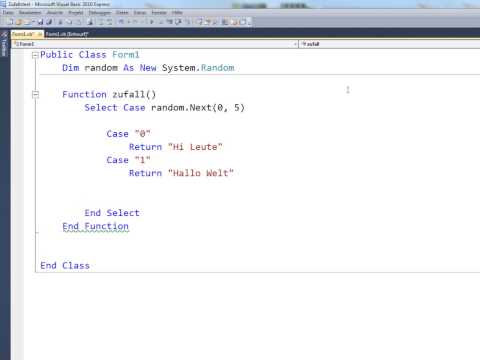Screen dimensions: 480x360
Task: Open the Fenster menu
Action: click(159, 12)
